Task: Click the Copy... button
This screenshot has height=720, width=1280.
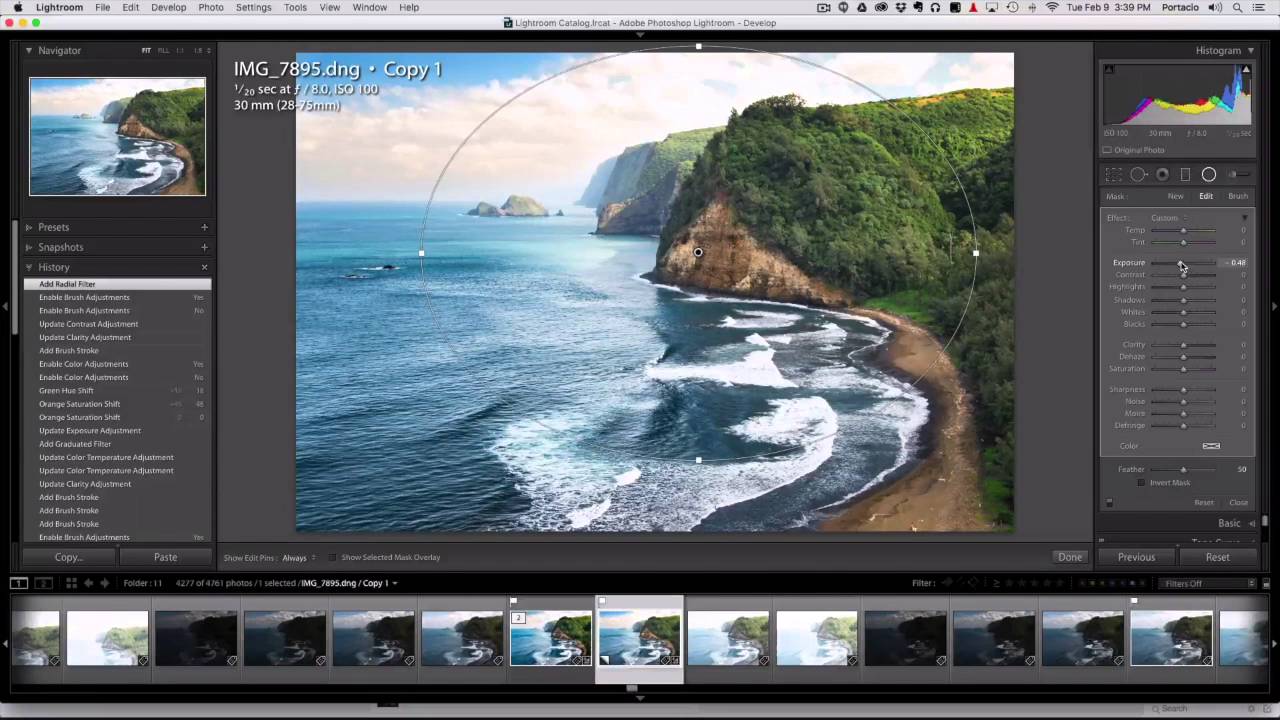Action: tap(69, 557)
